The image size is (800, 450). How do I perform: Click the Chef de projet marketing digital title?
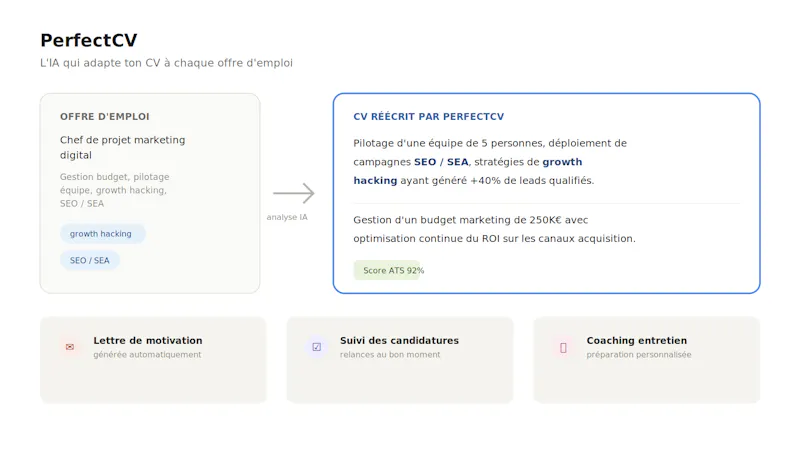(x=122, y=147)
